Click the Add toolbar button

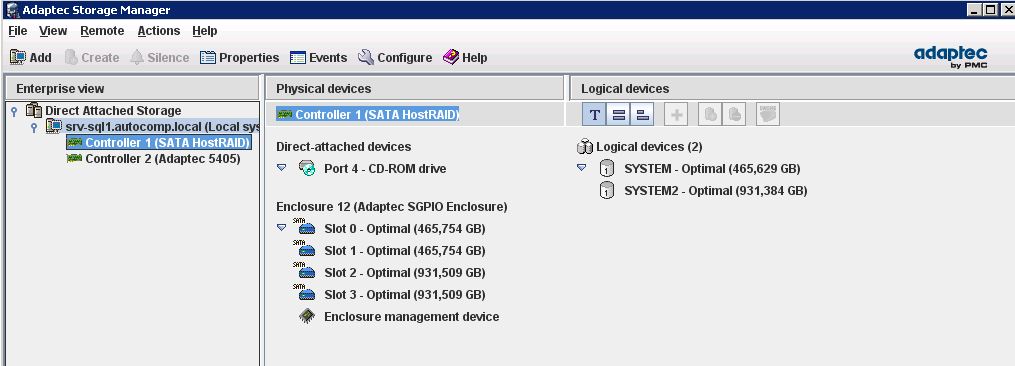30,58
